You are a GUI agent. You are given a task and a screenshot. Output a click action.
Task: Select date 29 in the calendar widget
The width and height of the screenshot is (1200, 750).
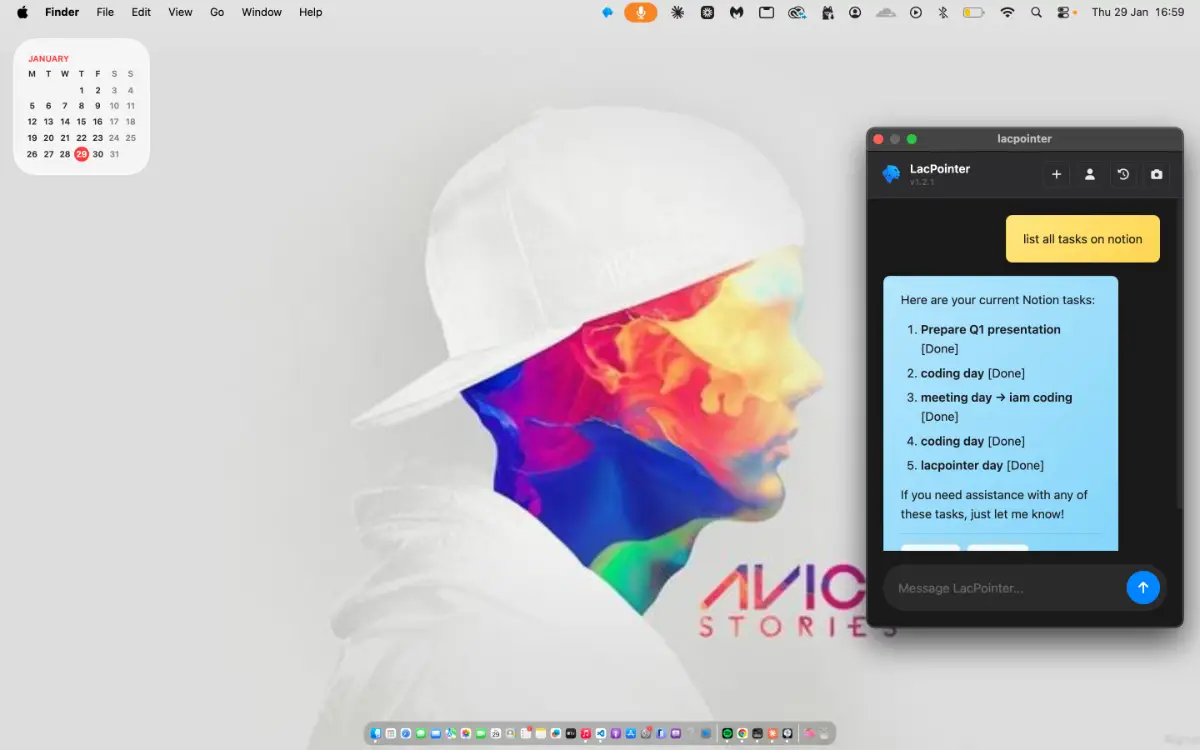pyautogui.click(x=81, y=154)
